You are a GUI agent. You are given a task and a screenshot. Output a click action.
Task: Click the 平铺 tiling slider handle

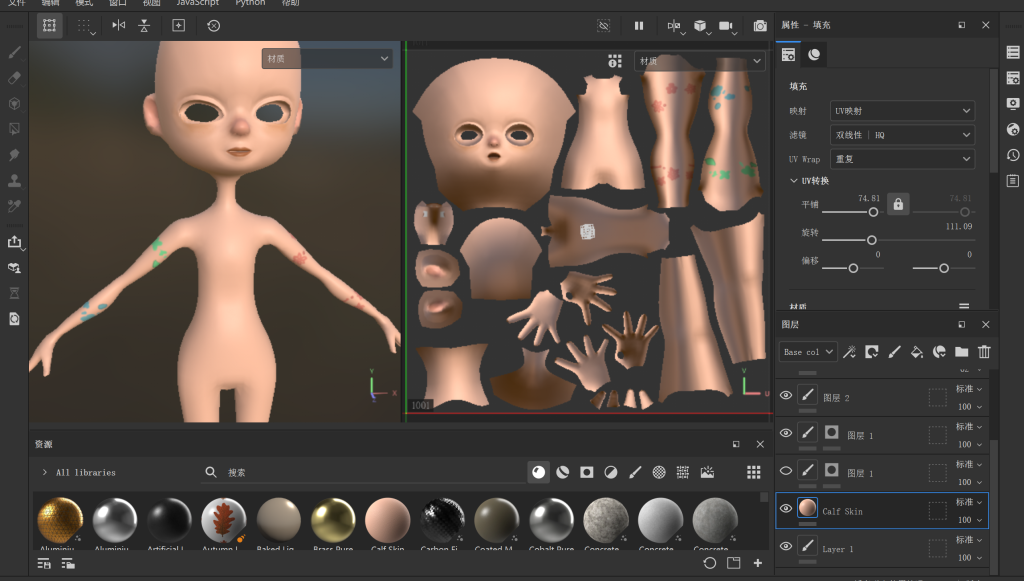coord(873,212)
